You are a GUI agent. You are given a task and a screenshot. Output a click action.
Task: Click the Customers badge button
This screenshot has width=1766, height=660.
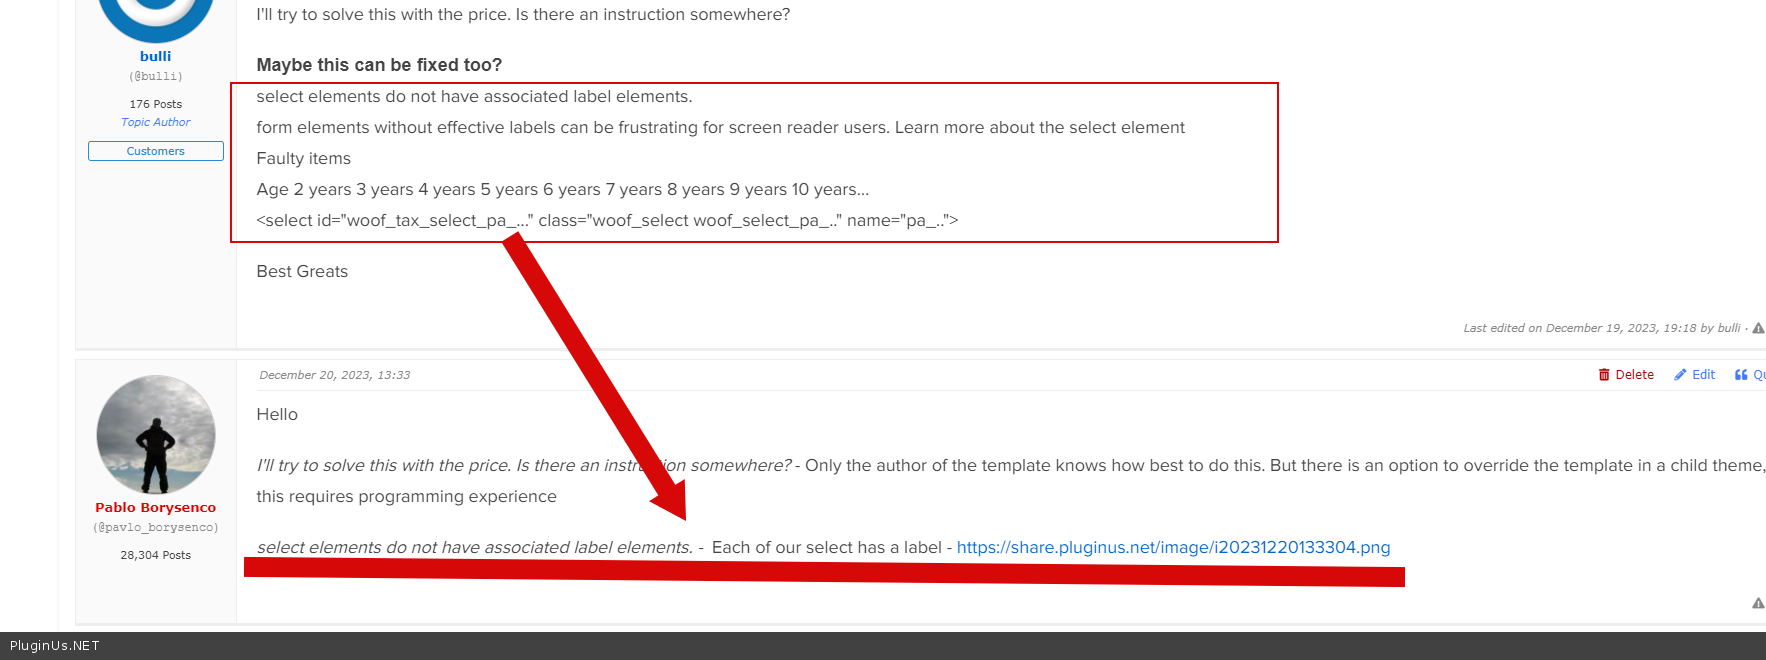pyautogui.click(x=155, y=151)
